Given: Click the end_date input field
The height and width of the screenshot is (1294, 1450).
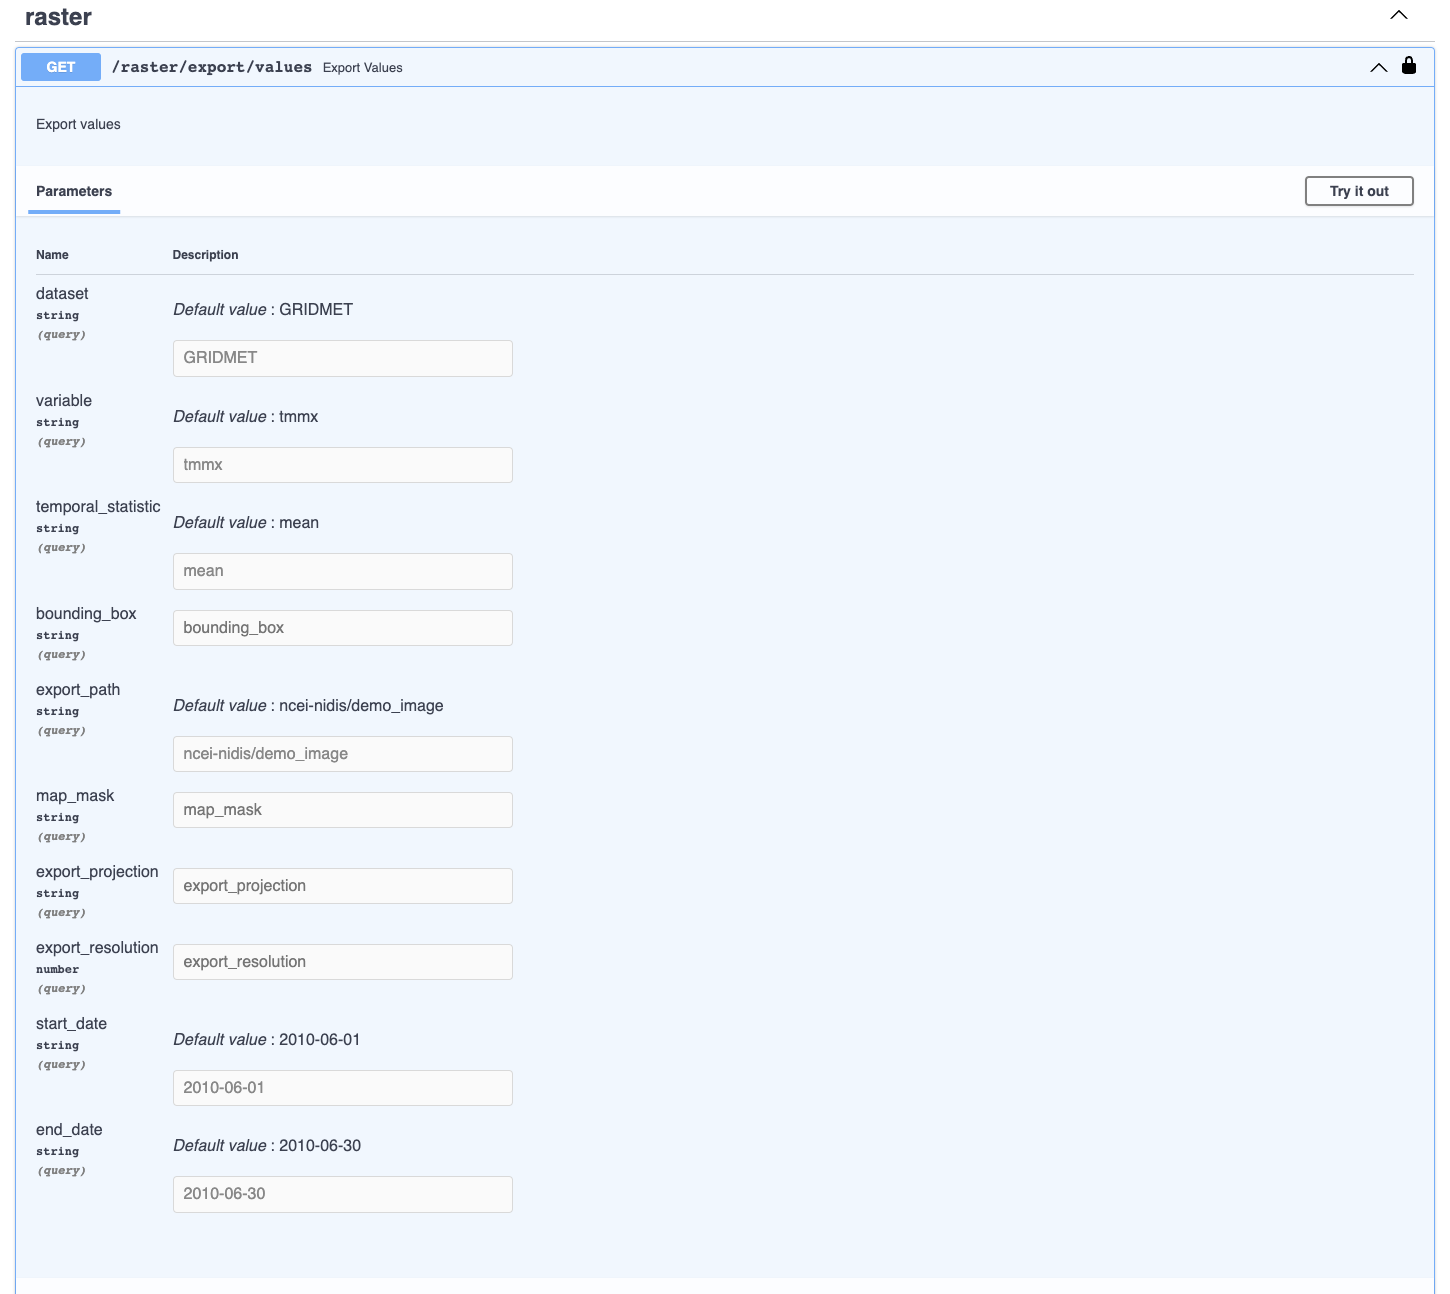Looking at the screenshot, I should [x=342, y=1194].
